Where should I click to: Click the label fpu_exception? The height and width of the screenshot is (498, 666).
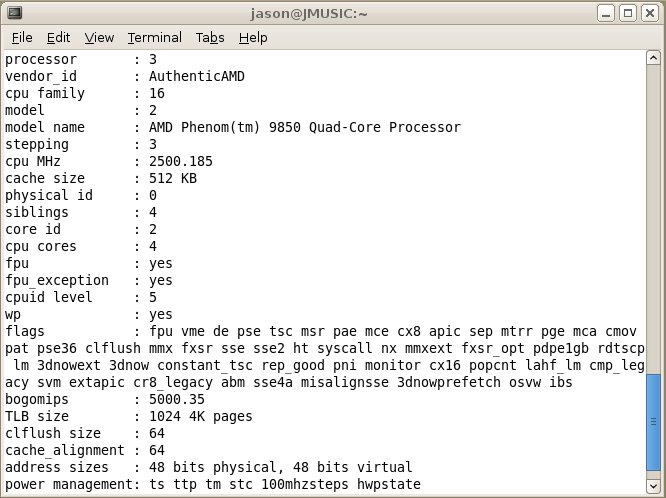[57, 280]
